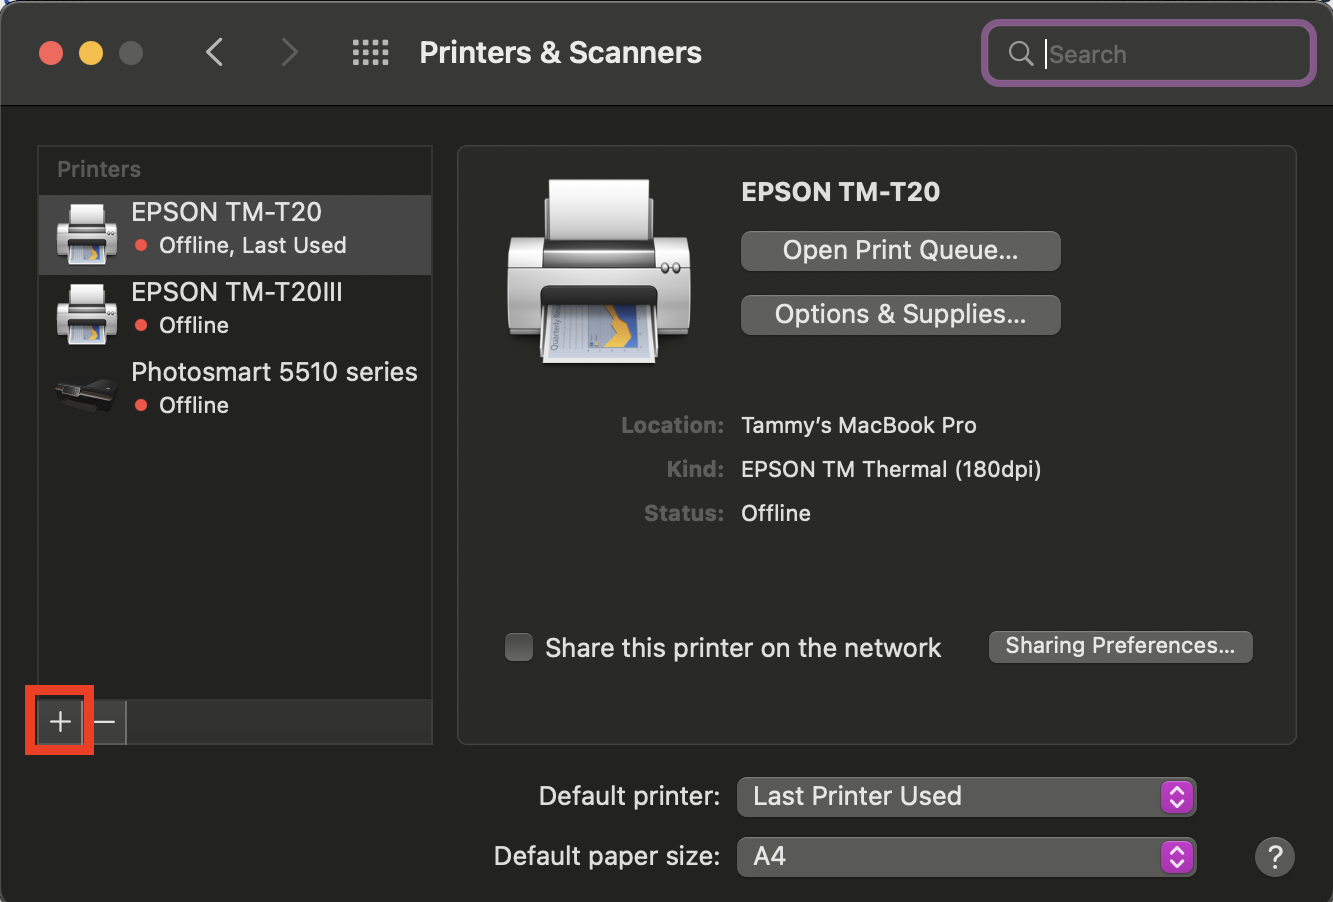Screen dimensions: 1333x902
Task: Show all preferences grid icon
Action: [x=370, y=53]
